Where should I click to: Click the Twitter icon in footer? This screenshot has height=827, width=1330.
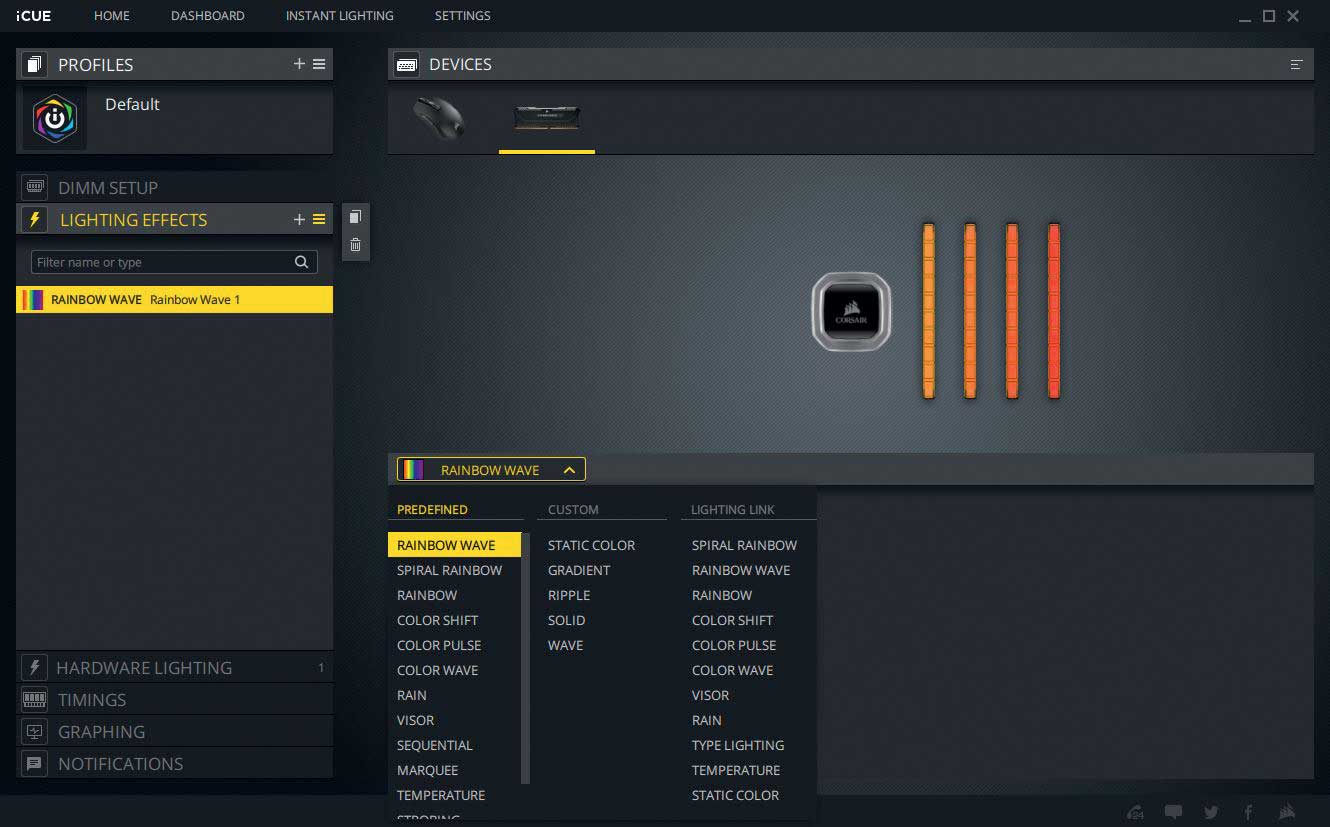[x=1211, y=812]
